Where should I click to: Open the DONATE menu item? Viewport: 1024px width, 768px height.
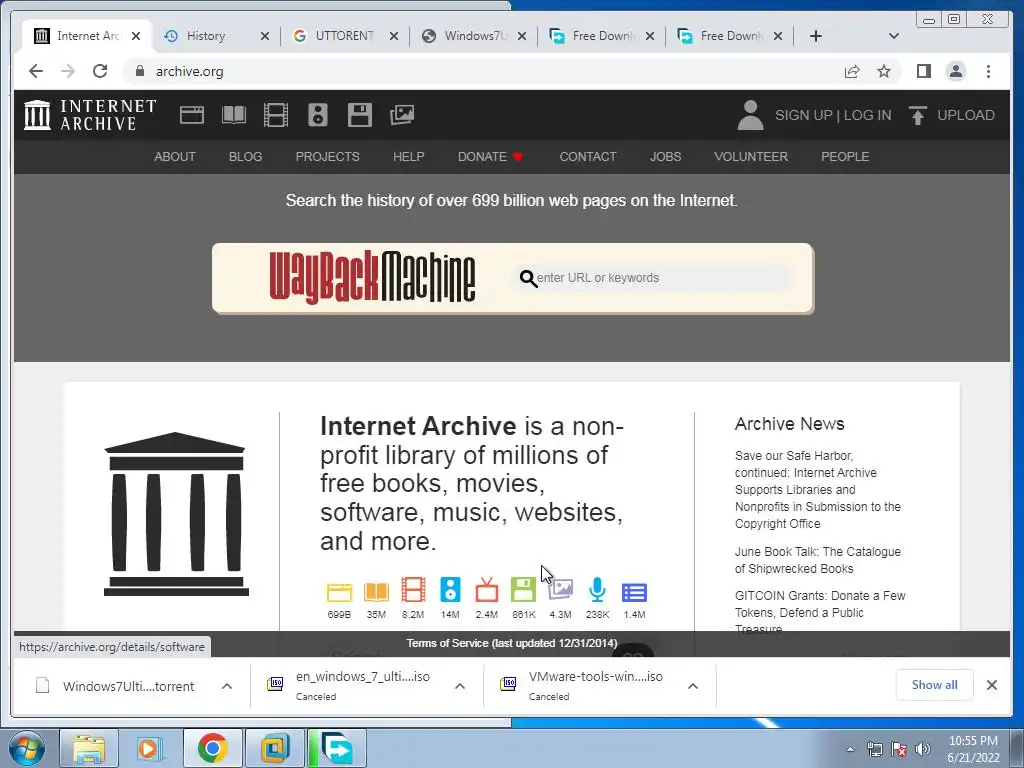pos(490,157)
